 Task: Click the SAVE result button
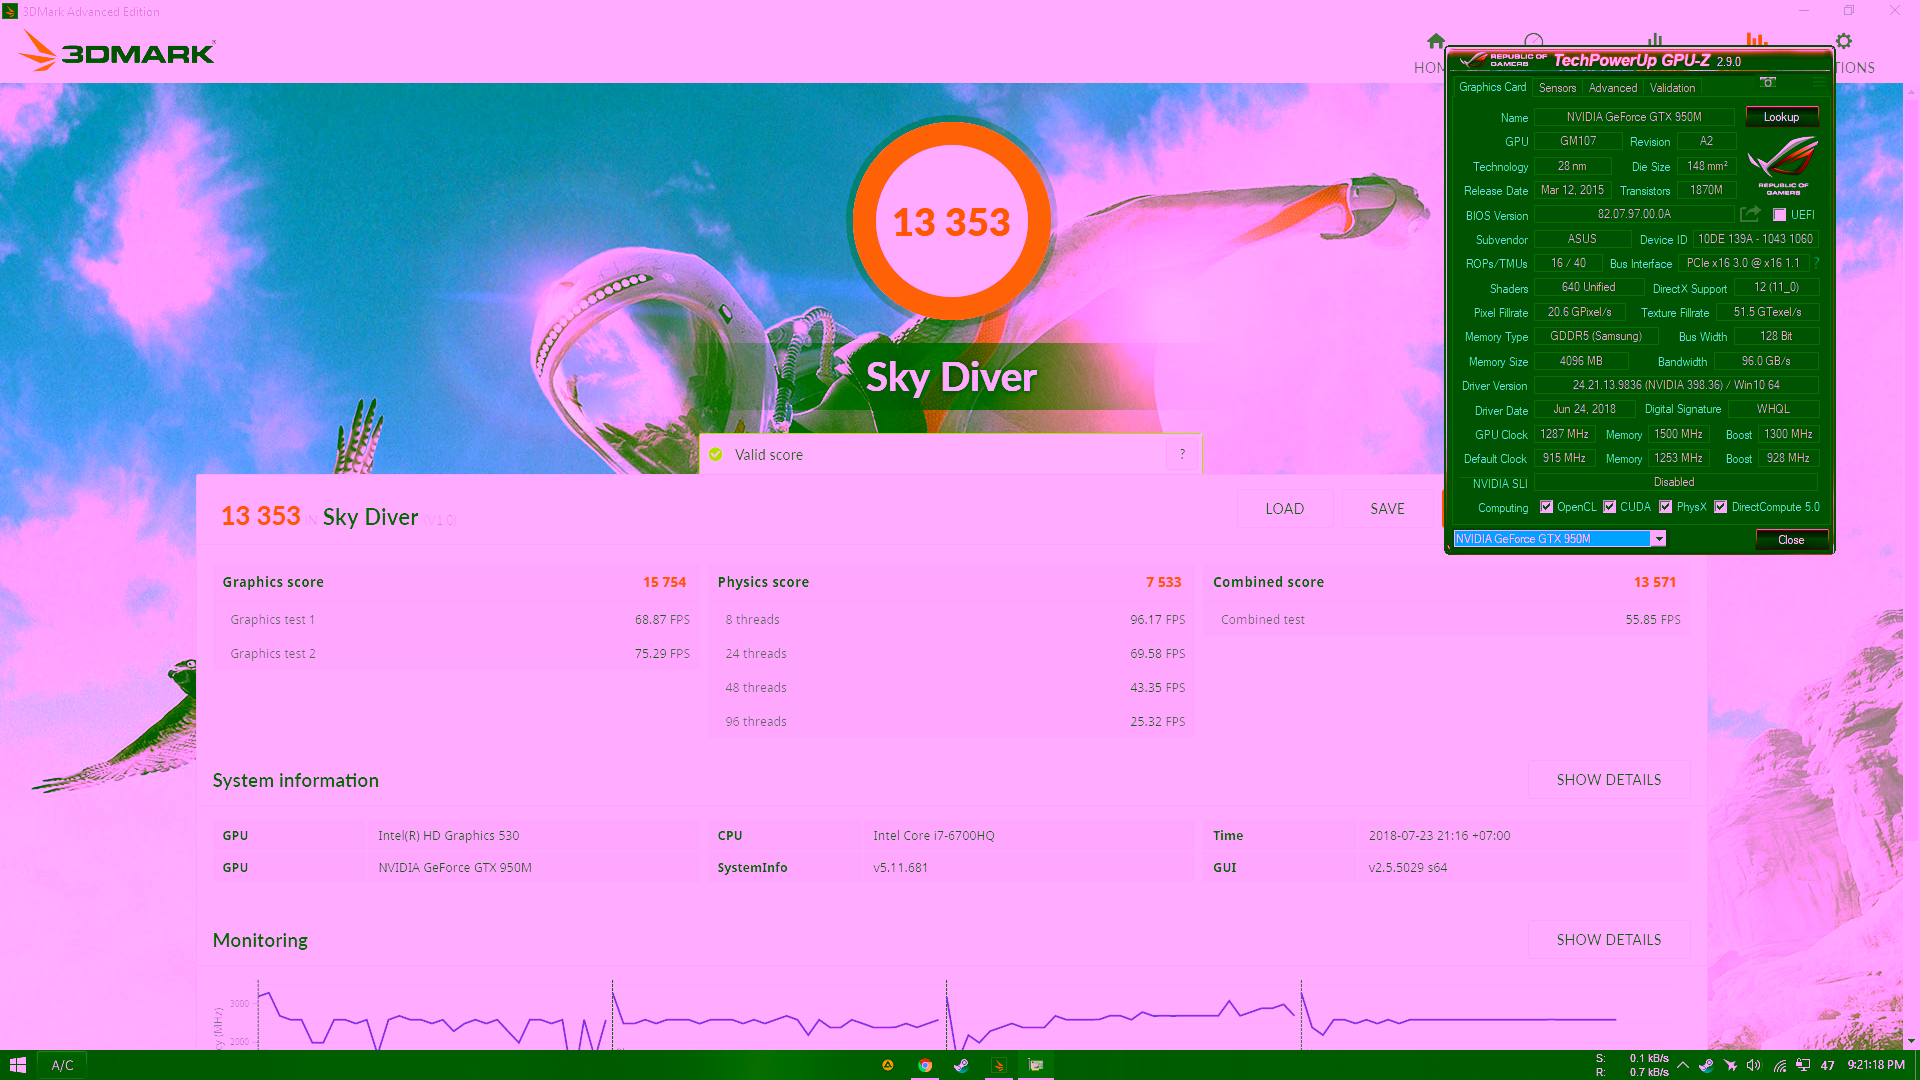click(x=1387, y=509)
